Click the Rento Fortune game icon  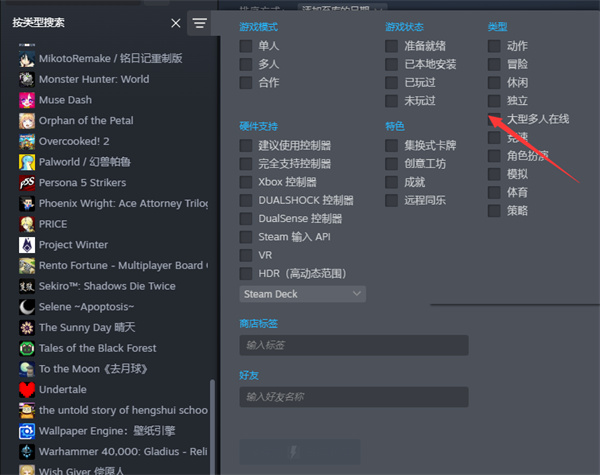coord(27,265)
